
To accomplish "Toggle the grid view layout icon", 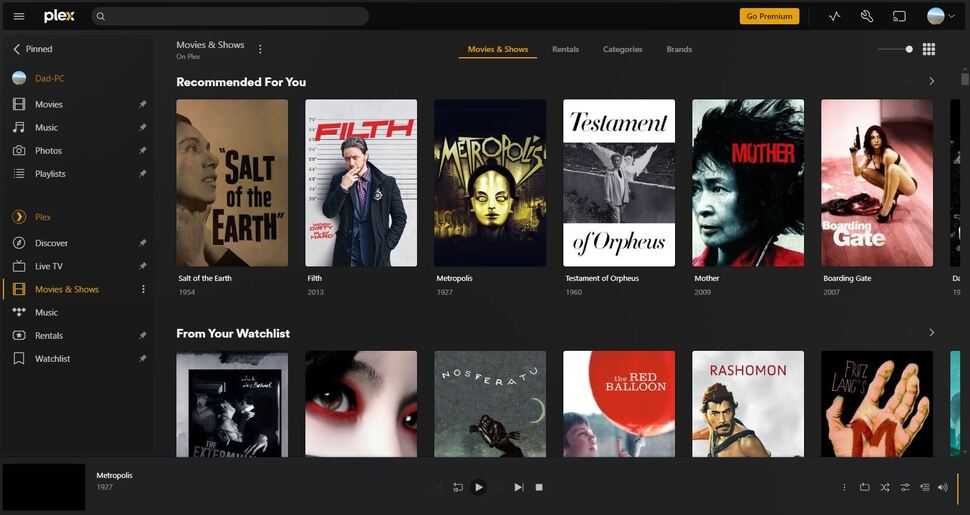I will pyautogui.click(x=929, y=49).
